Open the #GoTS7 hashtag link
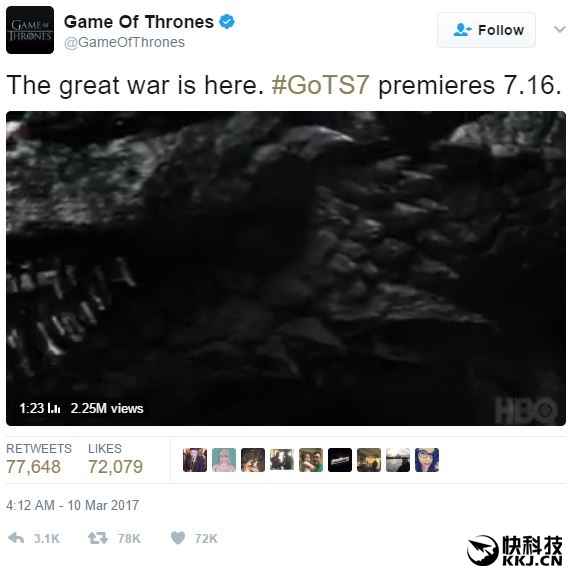This screenshot has width=572, height=576. point(320,85)
